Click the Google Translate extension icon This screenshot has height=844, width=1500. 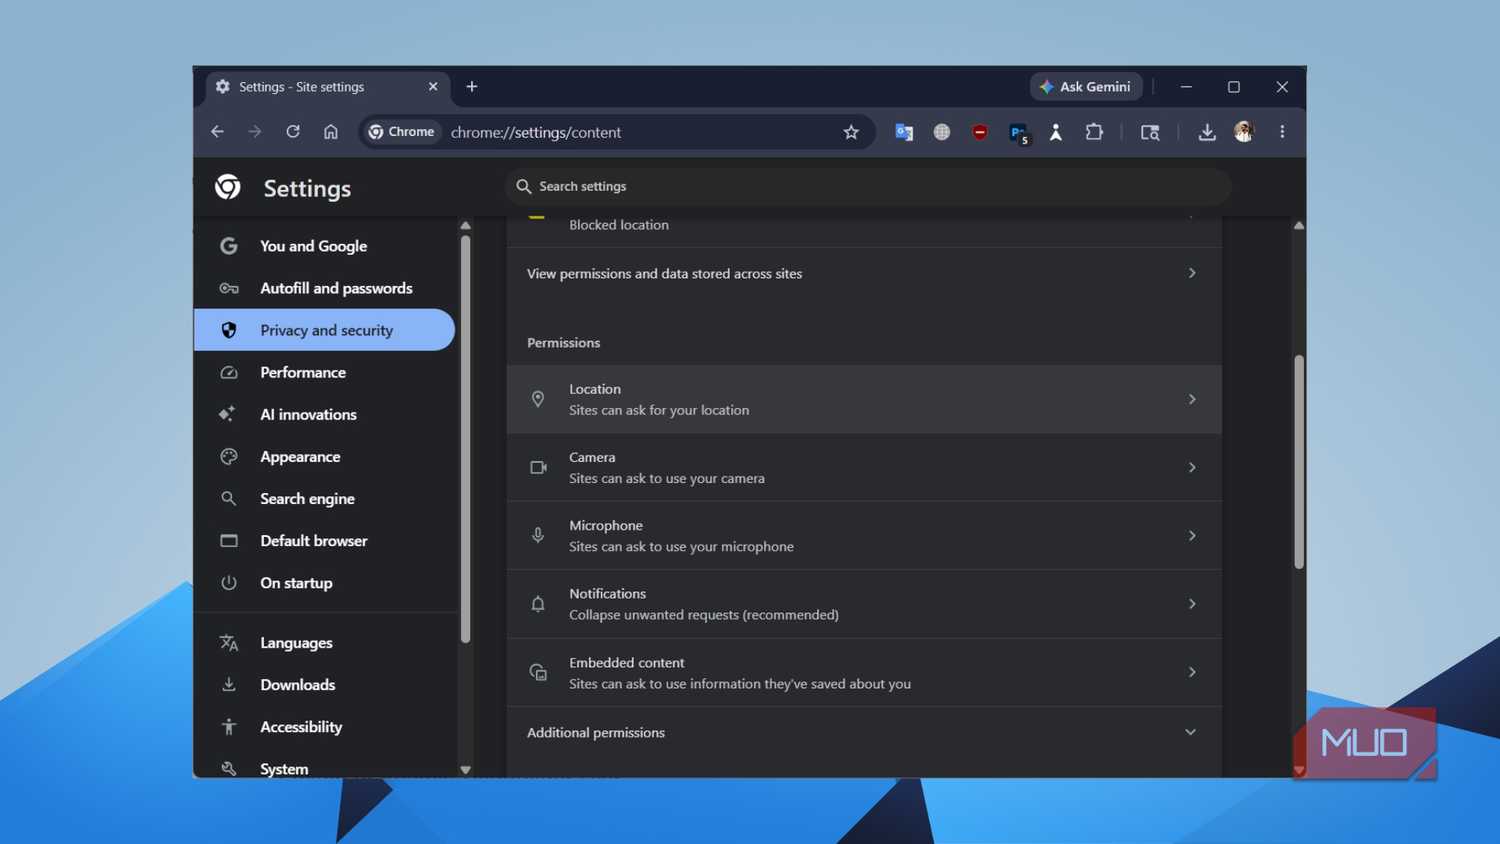tap(904, 132)
